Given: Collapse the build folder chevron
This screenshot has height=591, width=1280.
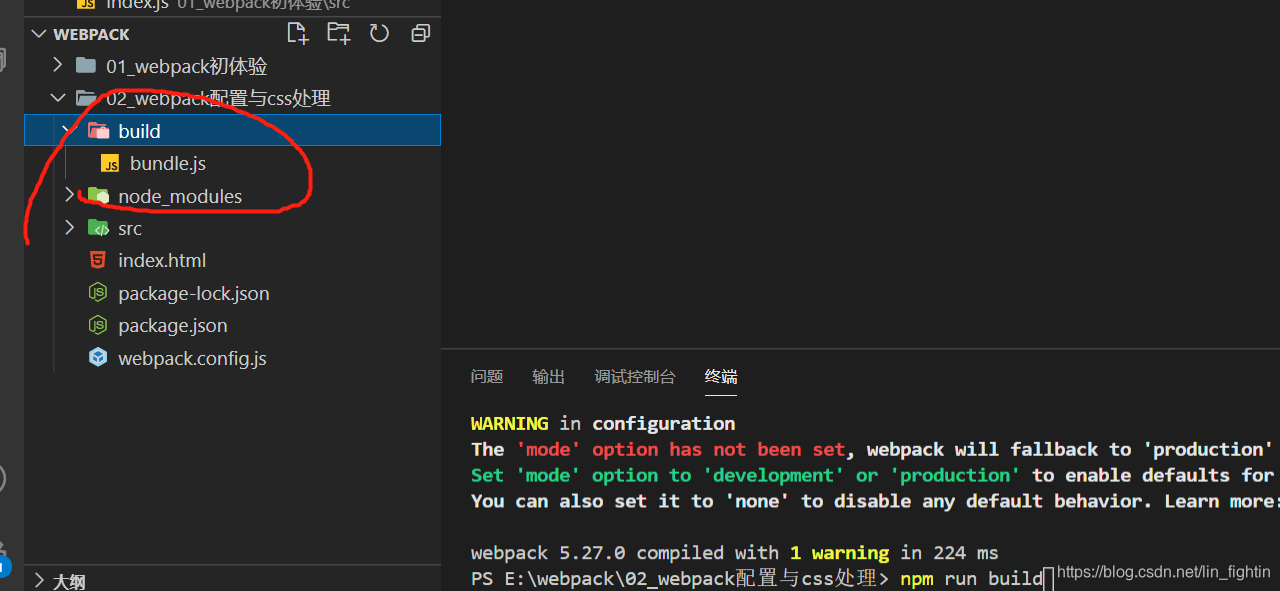Looking at the screenshot, I should click(x=69, y=131).
